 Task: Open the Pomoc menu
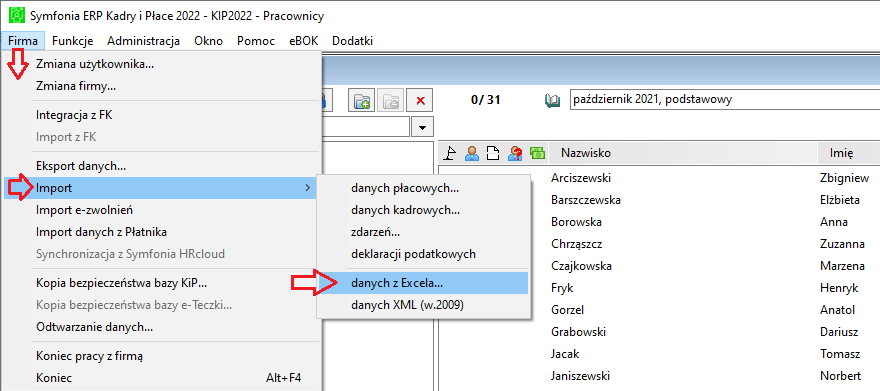click(256, 41)
